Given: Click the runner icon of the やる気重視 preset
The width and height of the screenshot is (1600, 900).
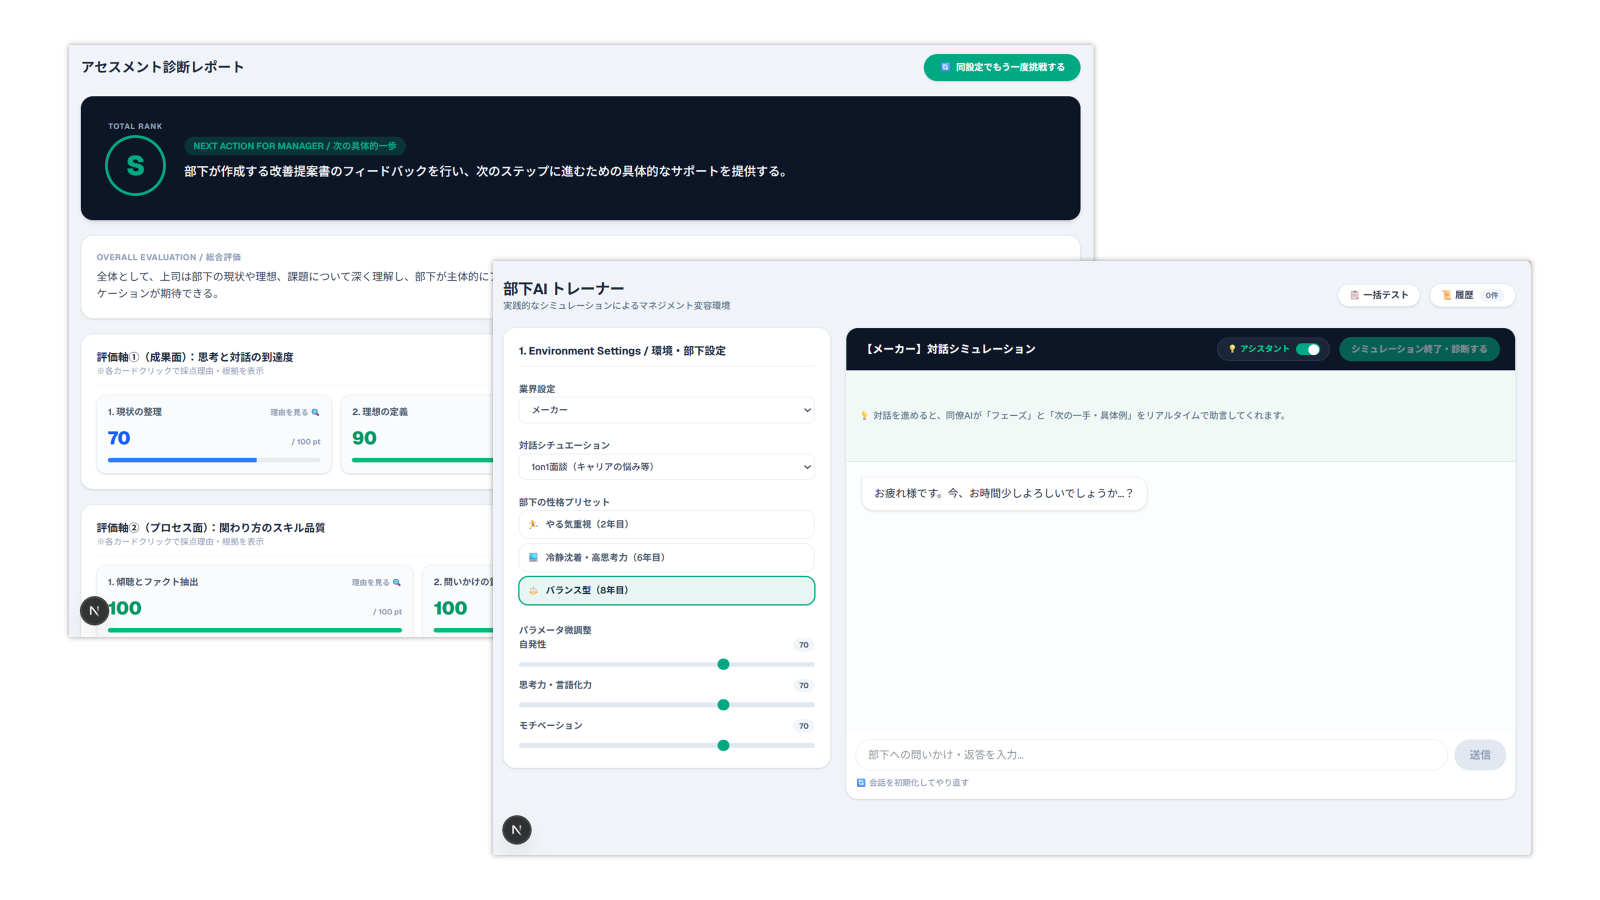Looking at the screenshot, I should [x=533, y=524].
